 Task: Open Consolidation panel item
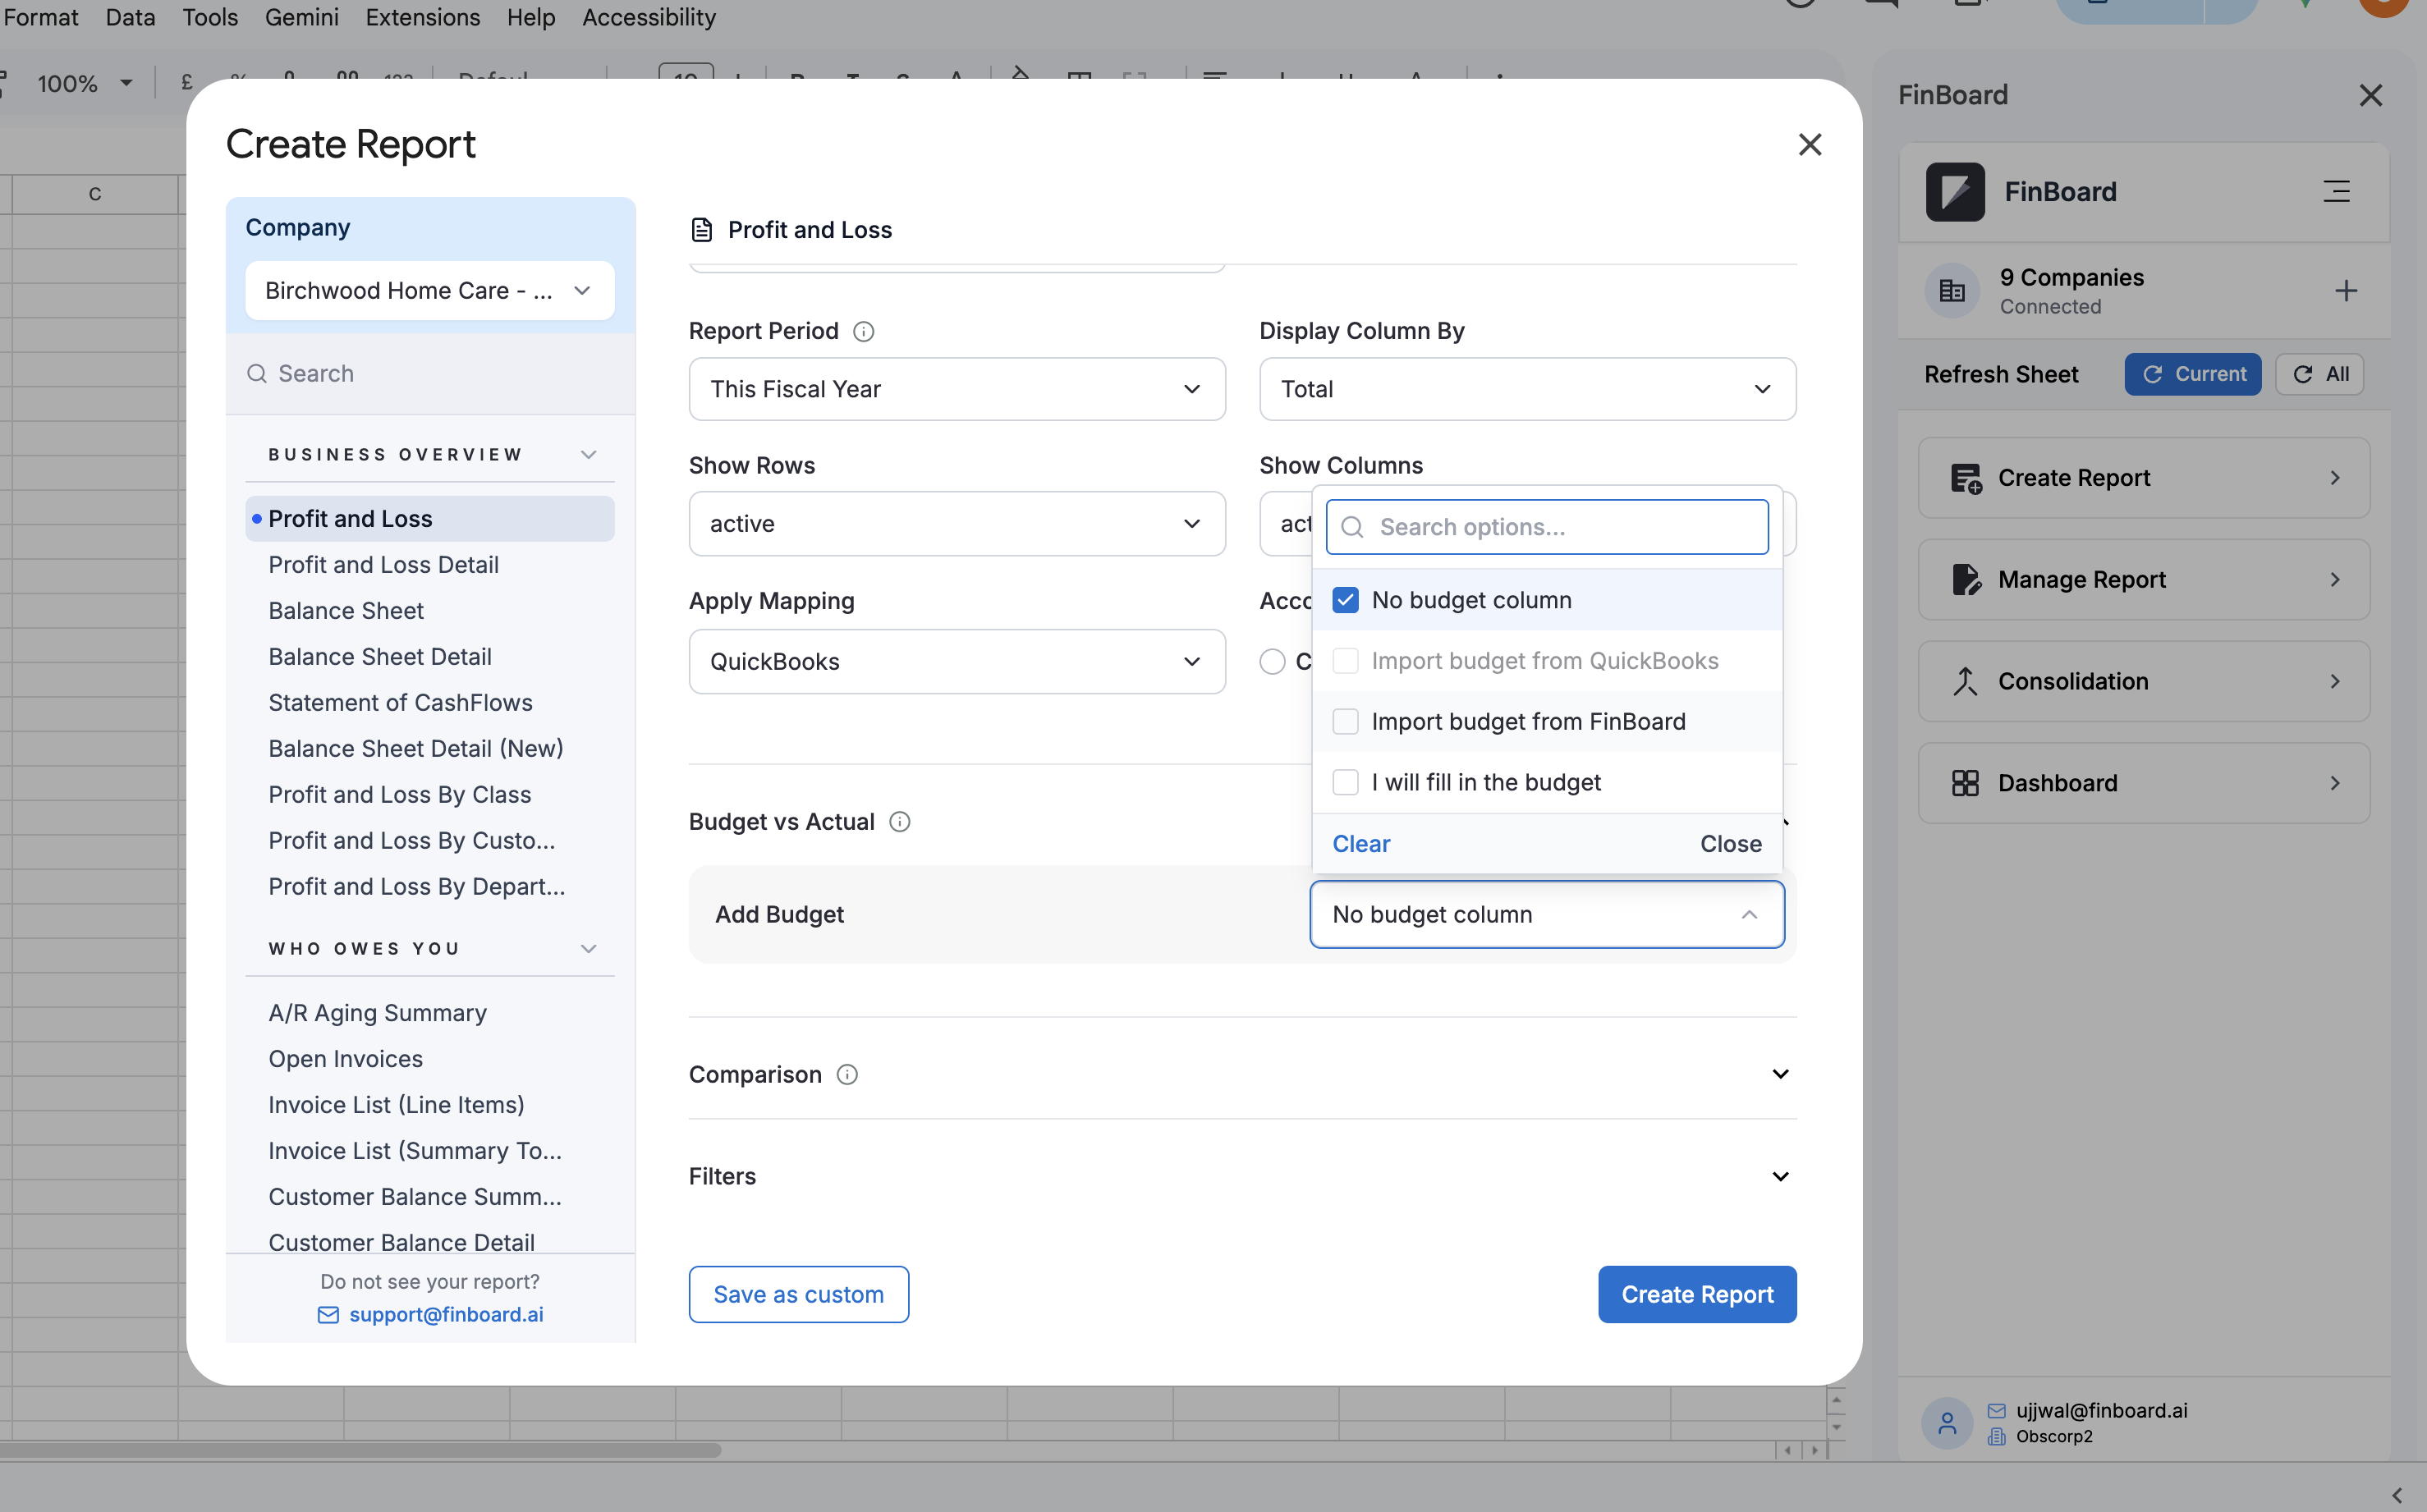click(2144, 682)
